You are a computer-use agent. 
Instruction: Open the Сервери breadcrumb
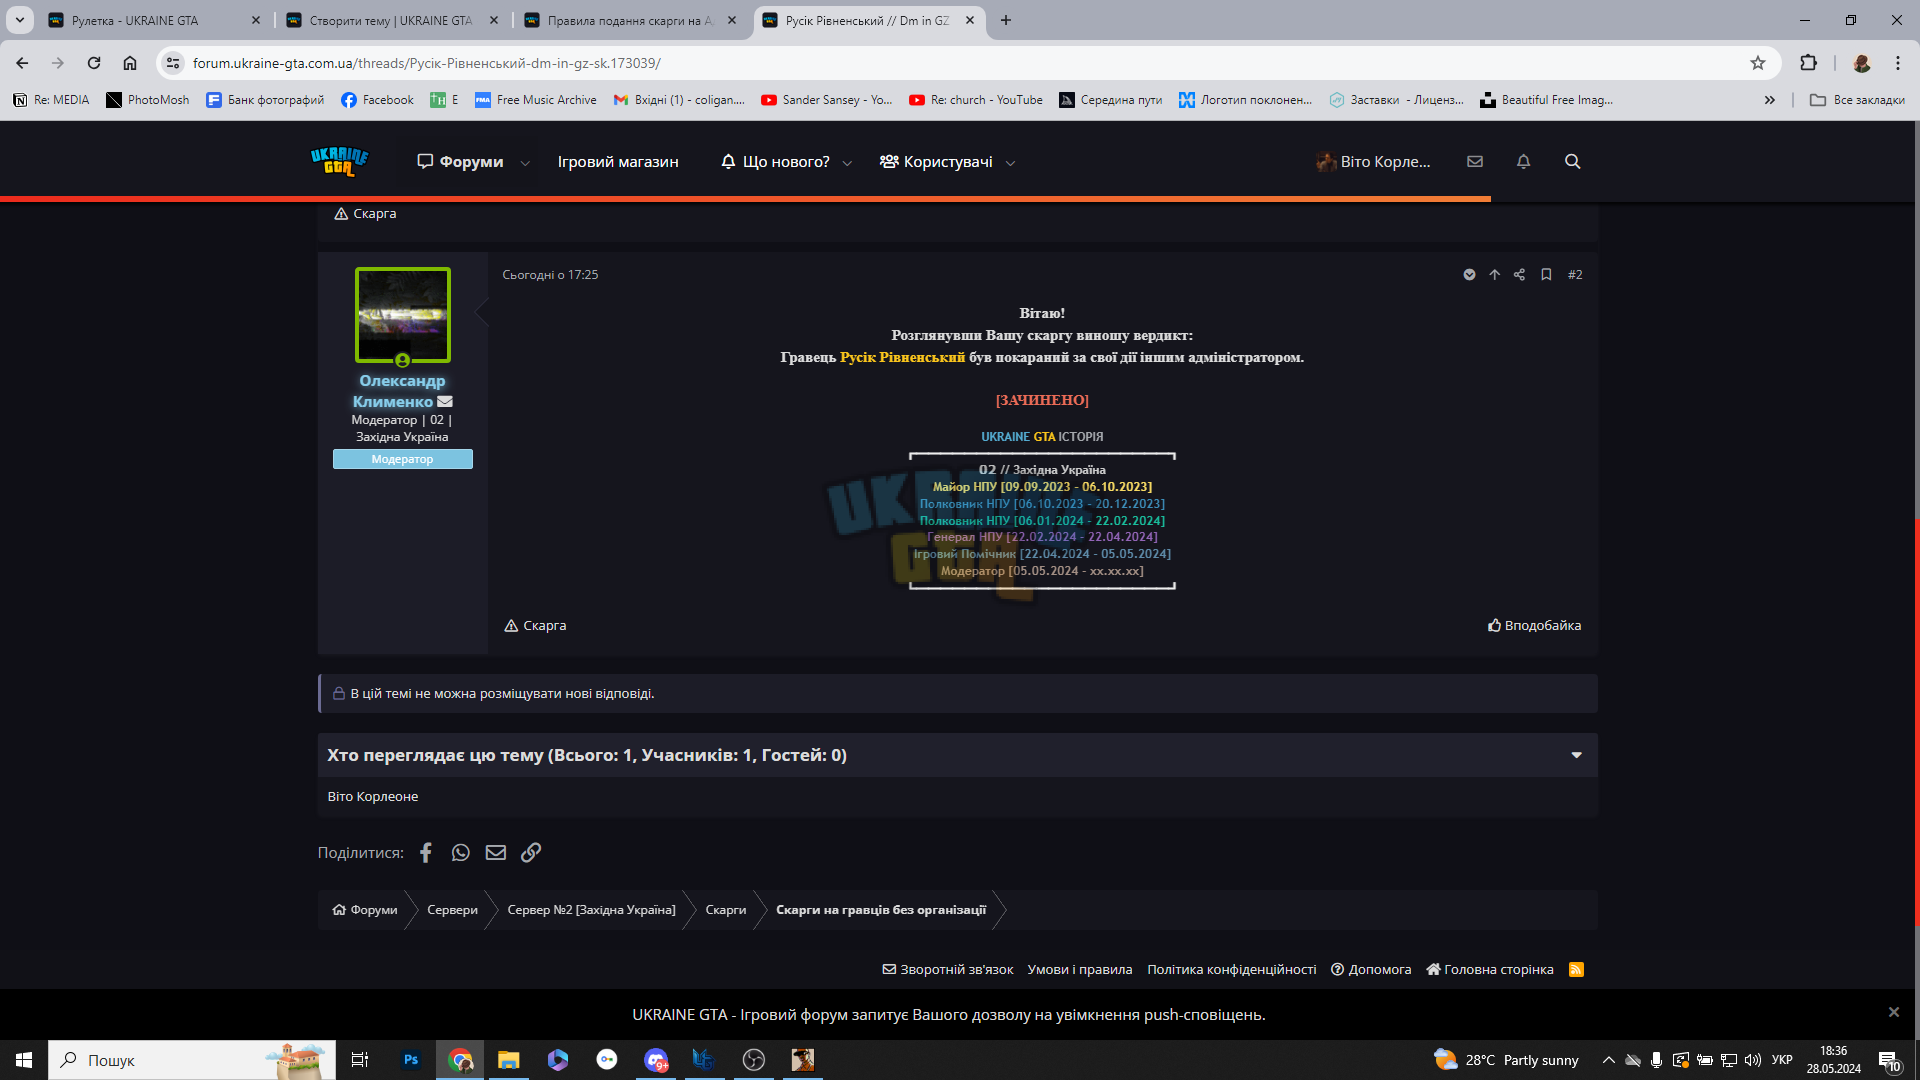point(452,910)
